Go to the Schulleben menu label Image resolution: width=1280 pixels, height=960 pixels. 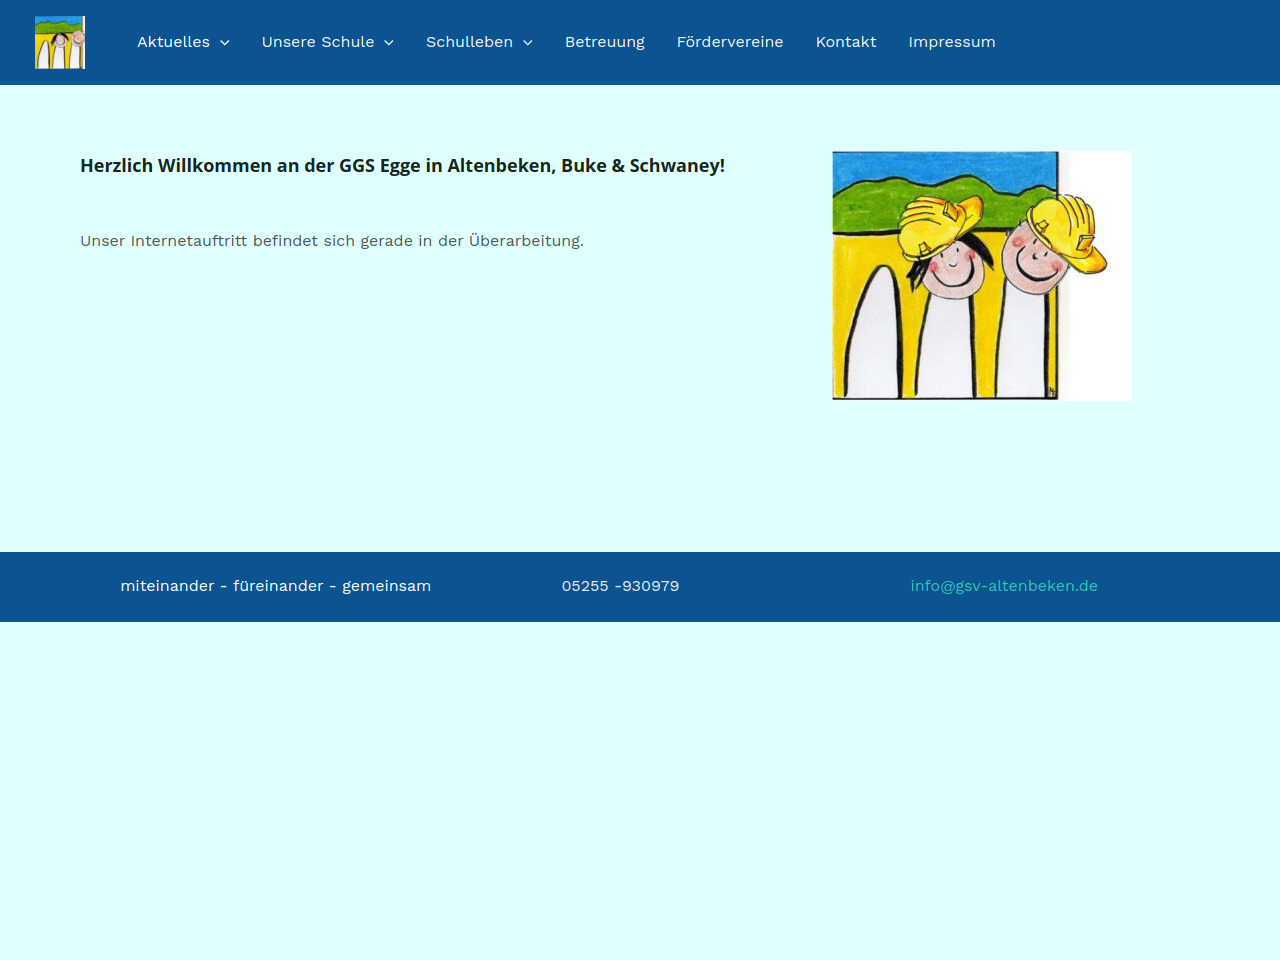coord(469,42)
